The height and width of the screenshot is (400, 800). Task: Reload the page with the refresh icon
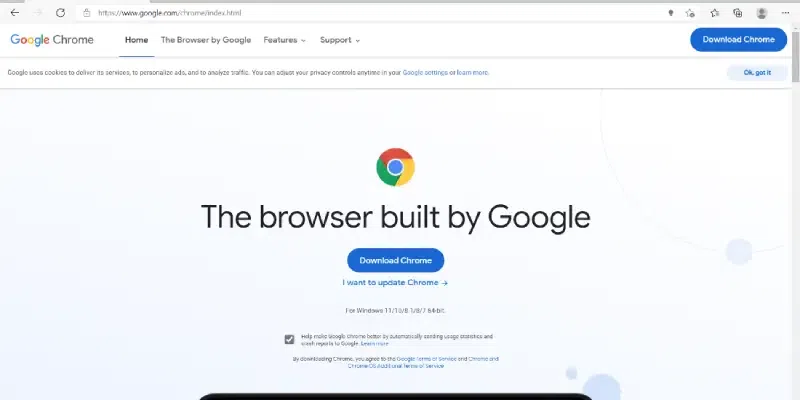[60, 13]
